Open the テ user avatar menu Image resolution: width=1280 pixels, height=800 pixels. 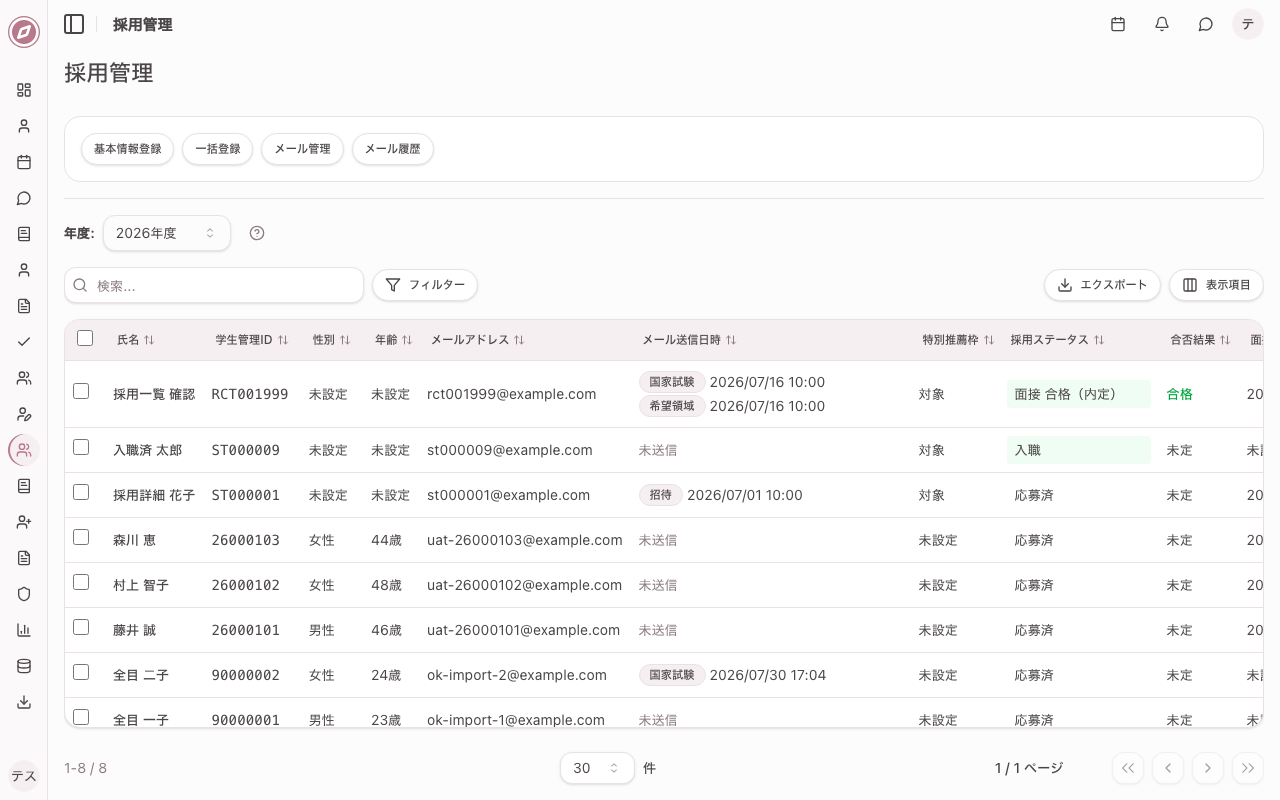(x=1248, y=24)
